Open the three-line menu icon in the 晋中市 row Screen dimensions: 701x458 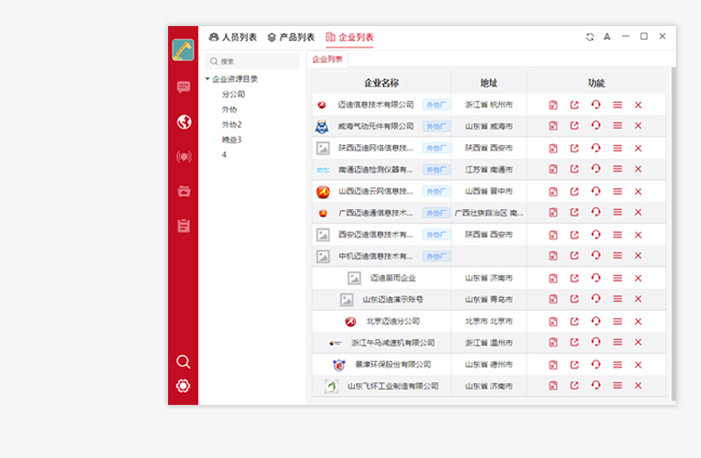click(x=617, y=191)
